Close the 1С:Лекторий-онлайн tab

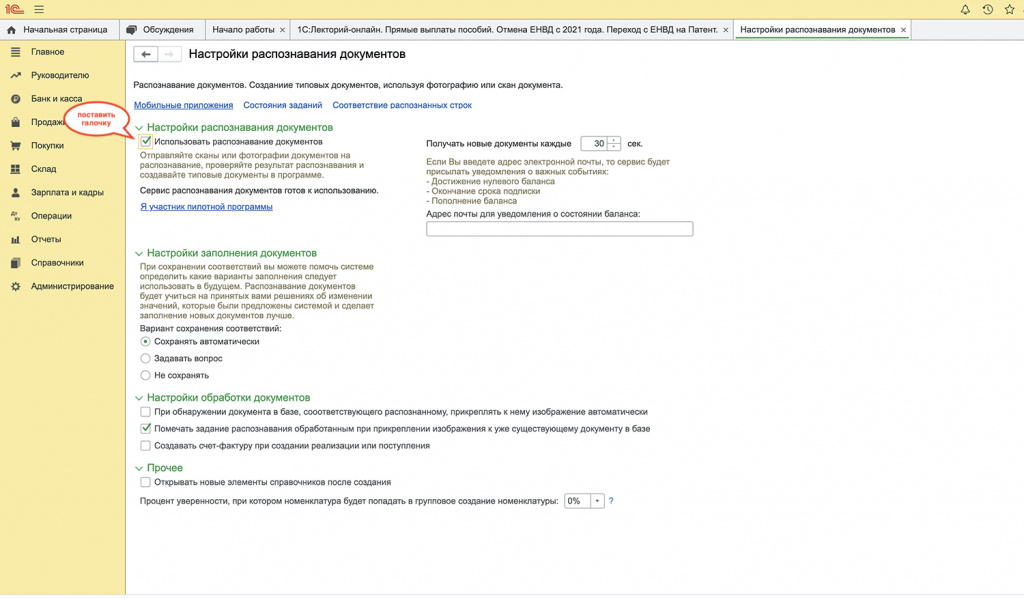pos(726,30)
